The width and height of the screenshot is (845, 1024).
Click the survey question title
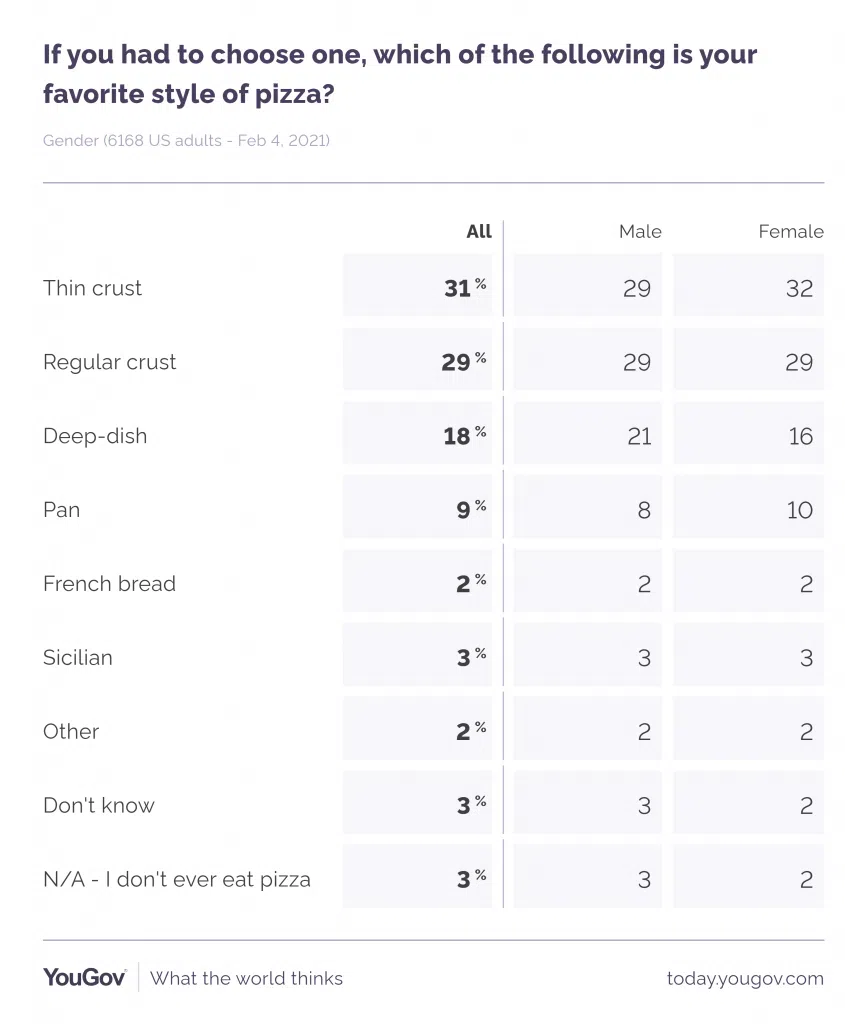[400, 74]
